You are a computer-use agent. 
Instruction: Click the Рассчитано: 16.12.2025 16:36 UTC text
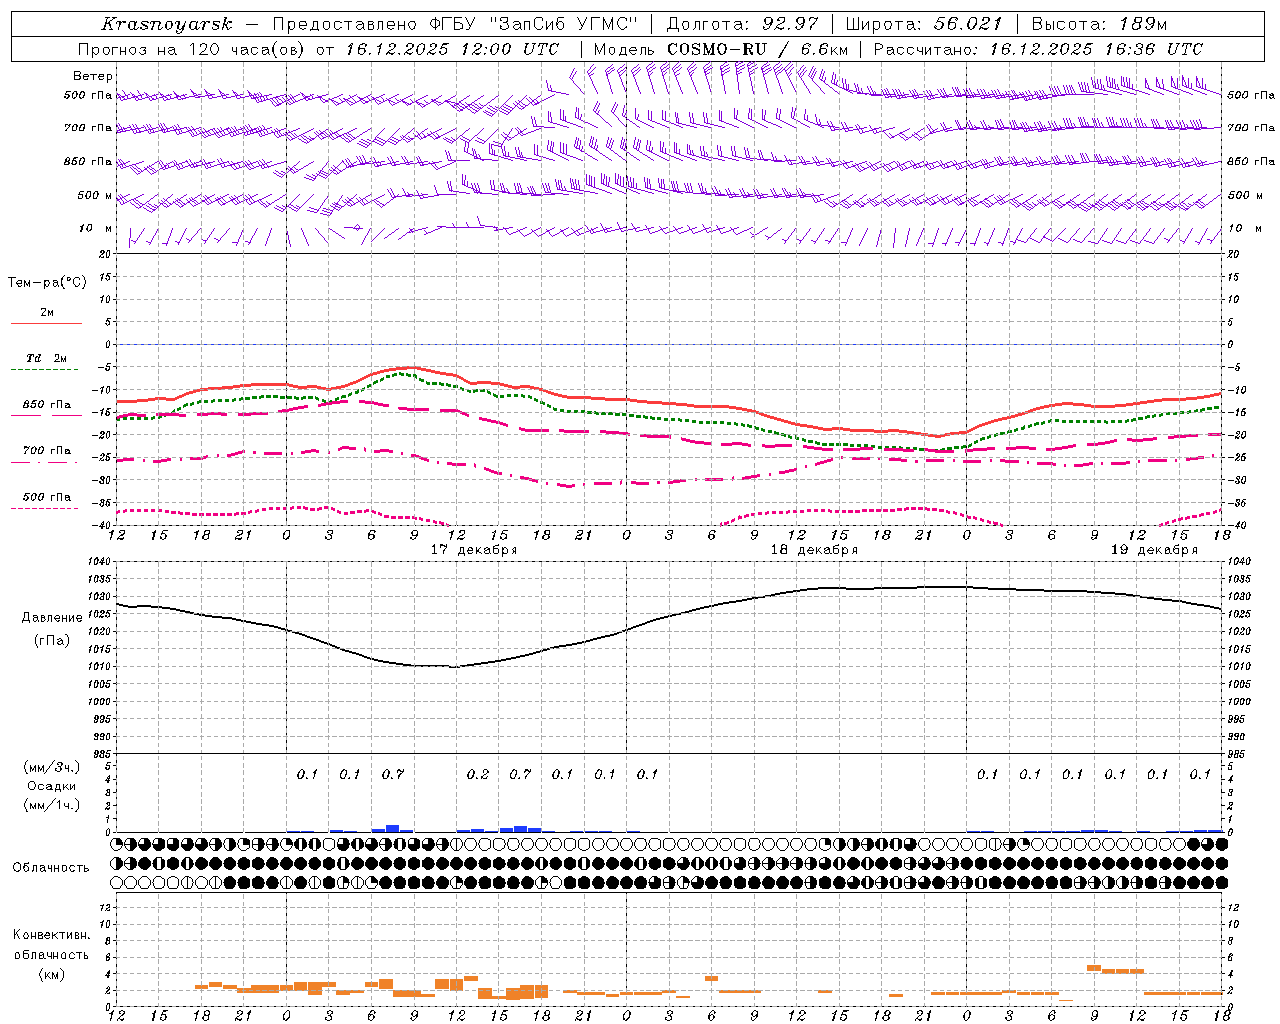(1038, 49)
